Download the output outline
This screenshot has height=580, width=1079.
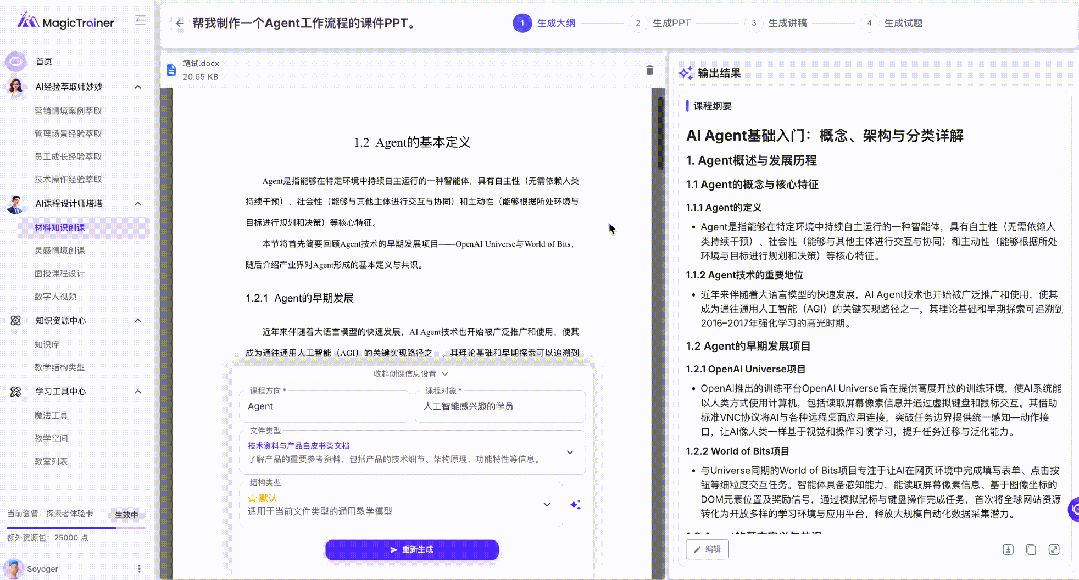[1008, 549]
